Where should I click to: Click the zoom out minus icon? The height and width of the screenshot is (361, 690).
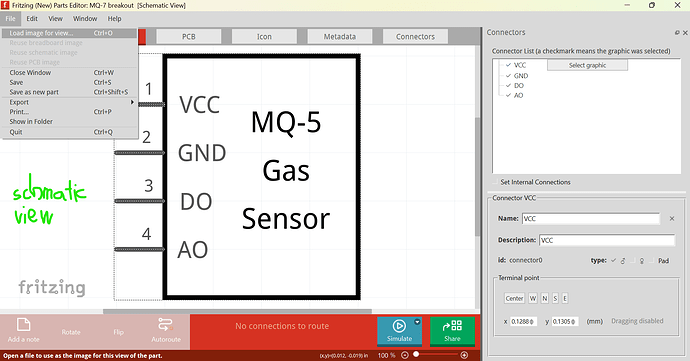point(405,355)
